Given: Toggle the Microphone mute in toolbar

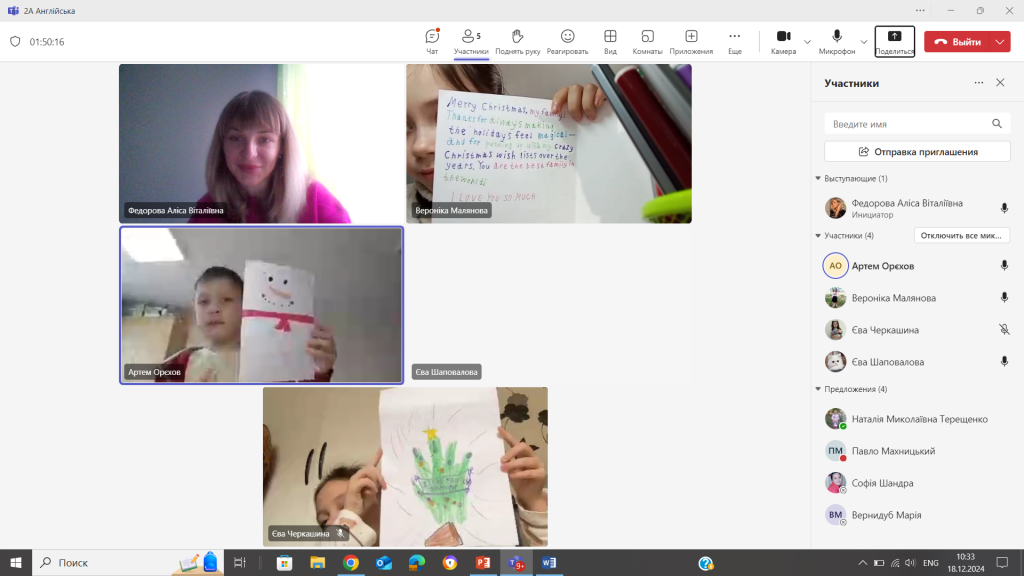Looking at the screenshot, I should pos(836,37).
